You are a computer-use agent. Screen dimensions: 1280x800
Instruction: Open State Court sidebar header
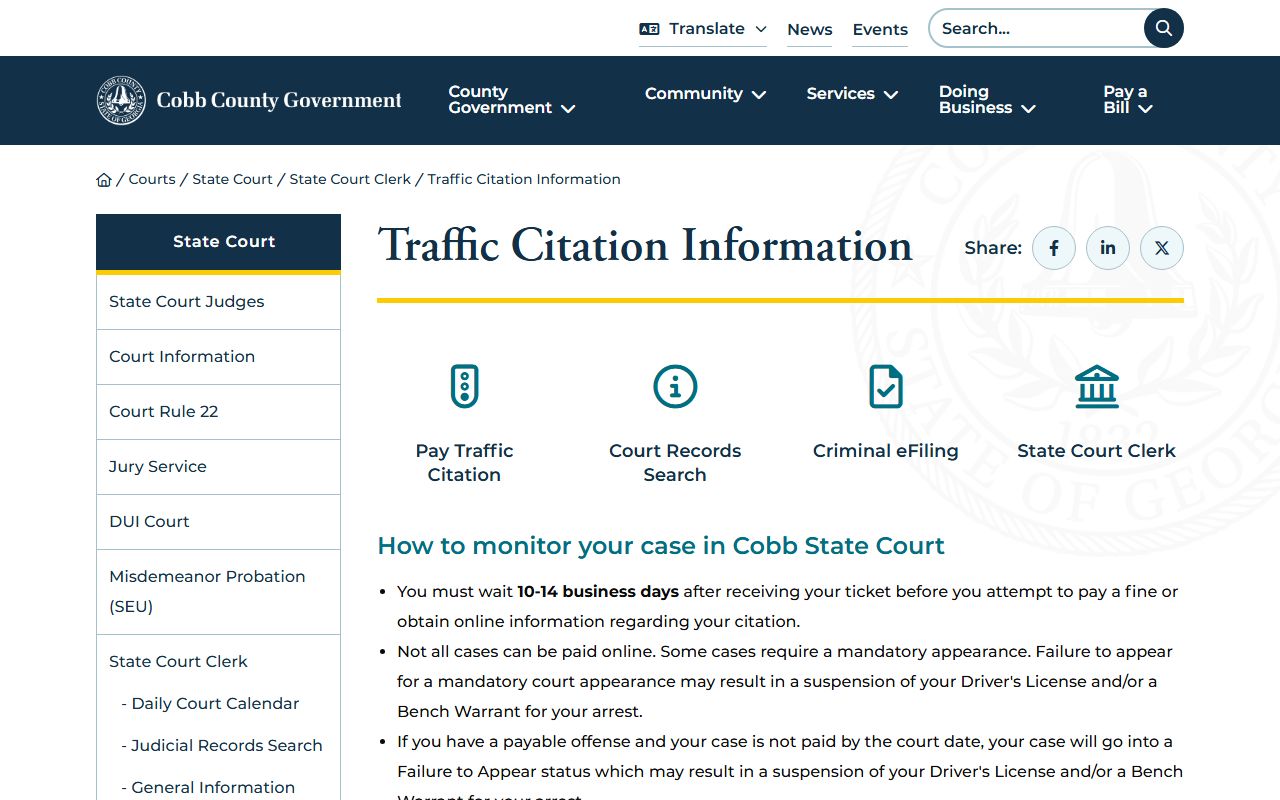(x=218, y=241)
